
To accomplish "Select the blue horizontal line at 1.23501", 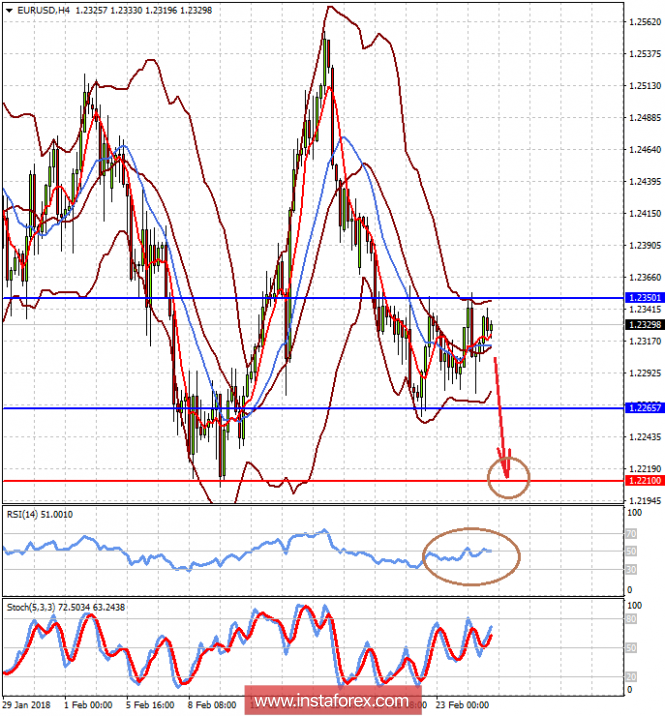I will click(x=313, y=298).
